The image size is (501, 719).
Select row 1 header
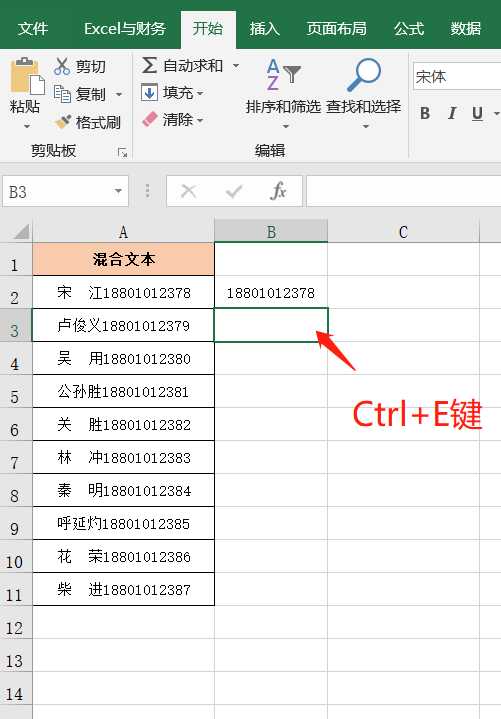[x=16, y=260]
